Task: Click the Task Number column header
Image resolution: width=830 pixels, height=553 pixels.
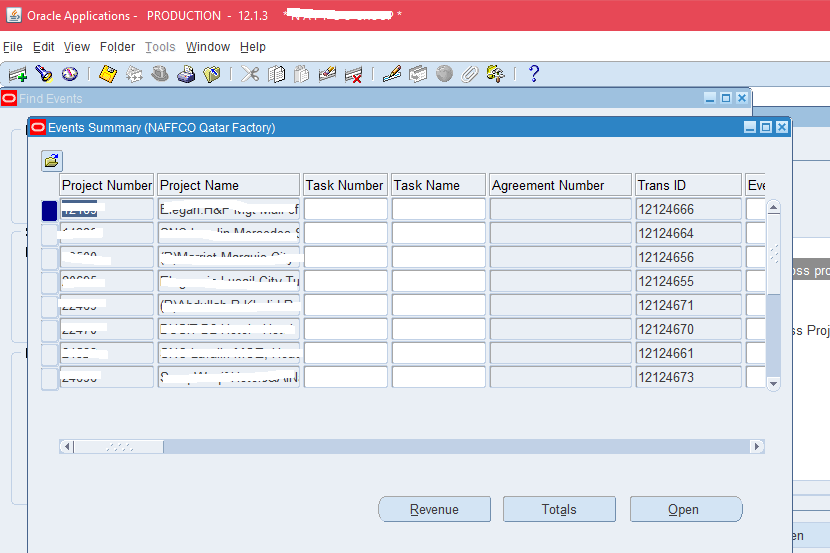Action: click(x=346, y=185)
